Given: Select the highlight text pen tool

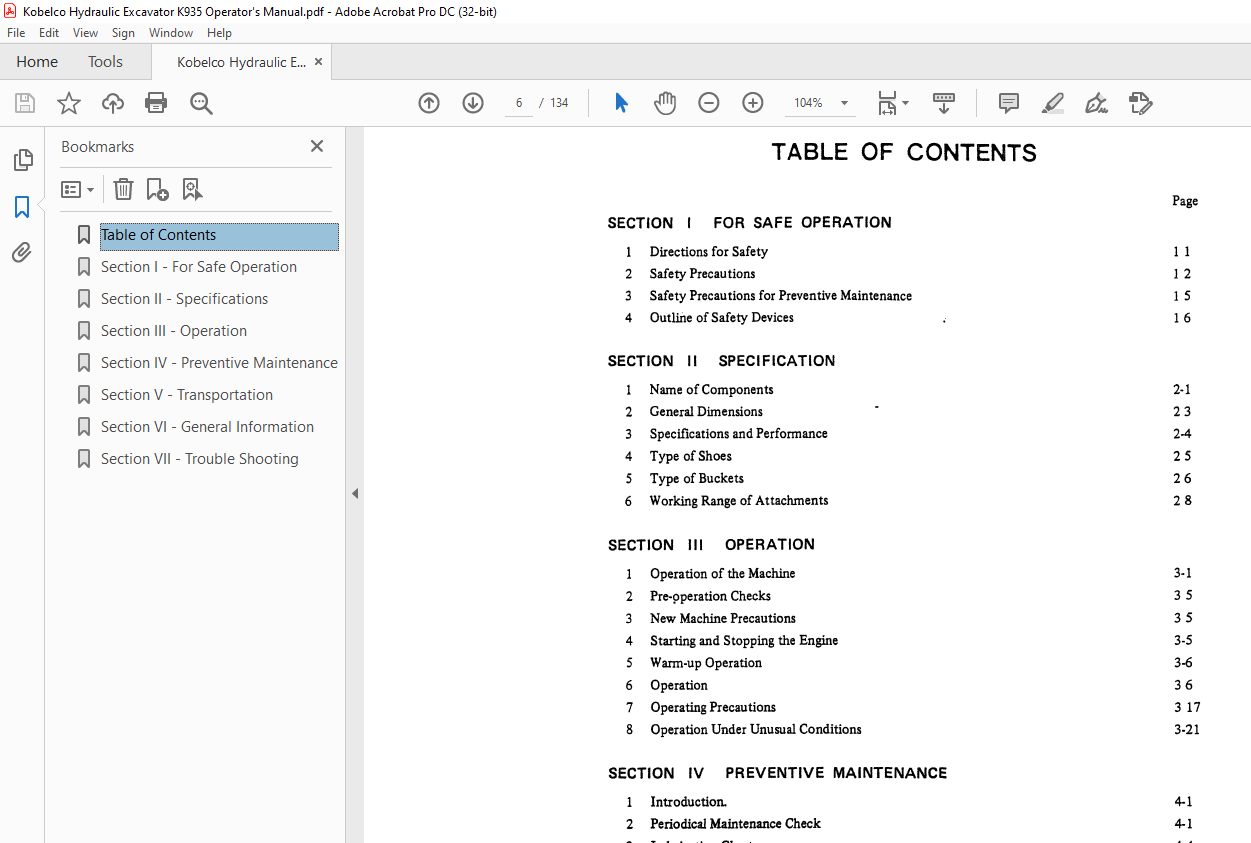Looking at the screenshot, I should [x=1052, y=103].
